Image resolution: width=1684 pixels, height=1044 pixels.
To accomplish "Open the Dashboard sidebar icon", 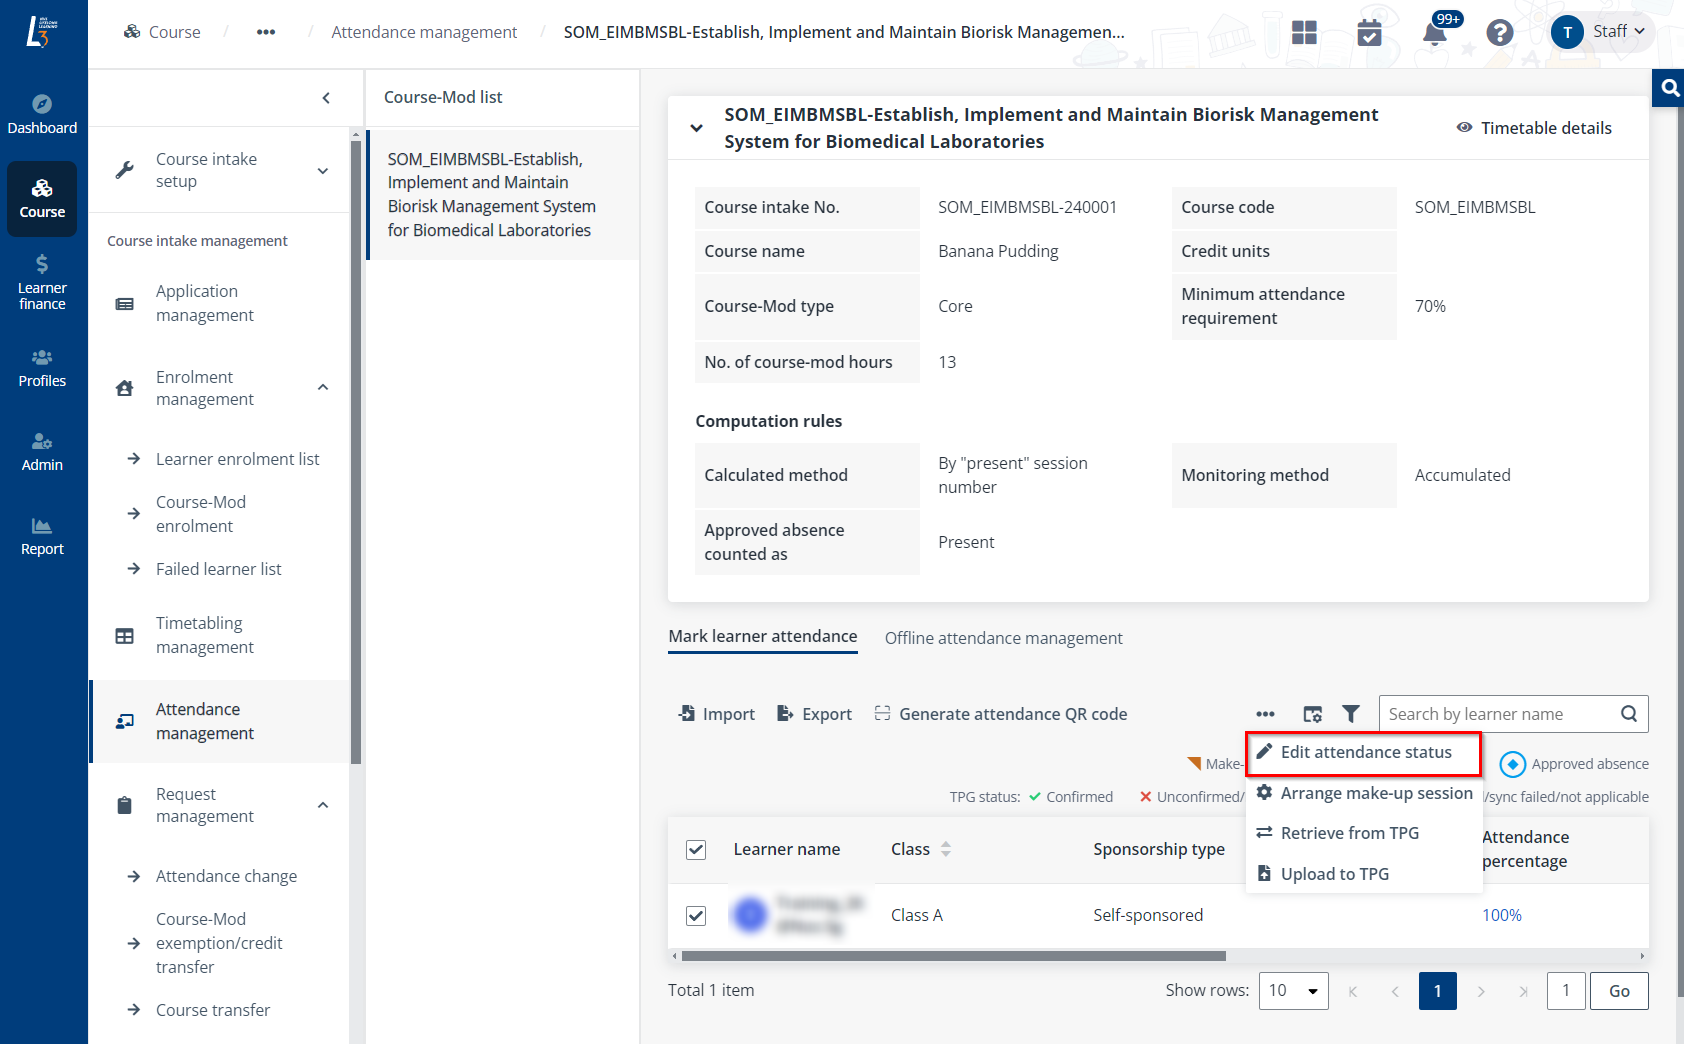I will tap(42, 114).
